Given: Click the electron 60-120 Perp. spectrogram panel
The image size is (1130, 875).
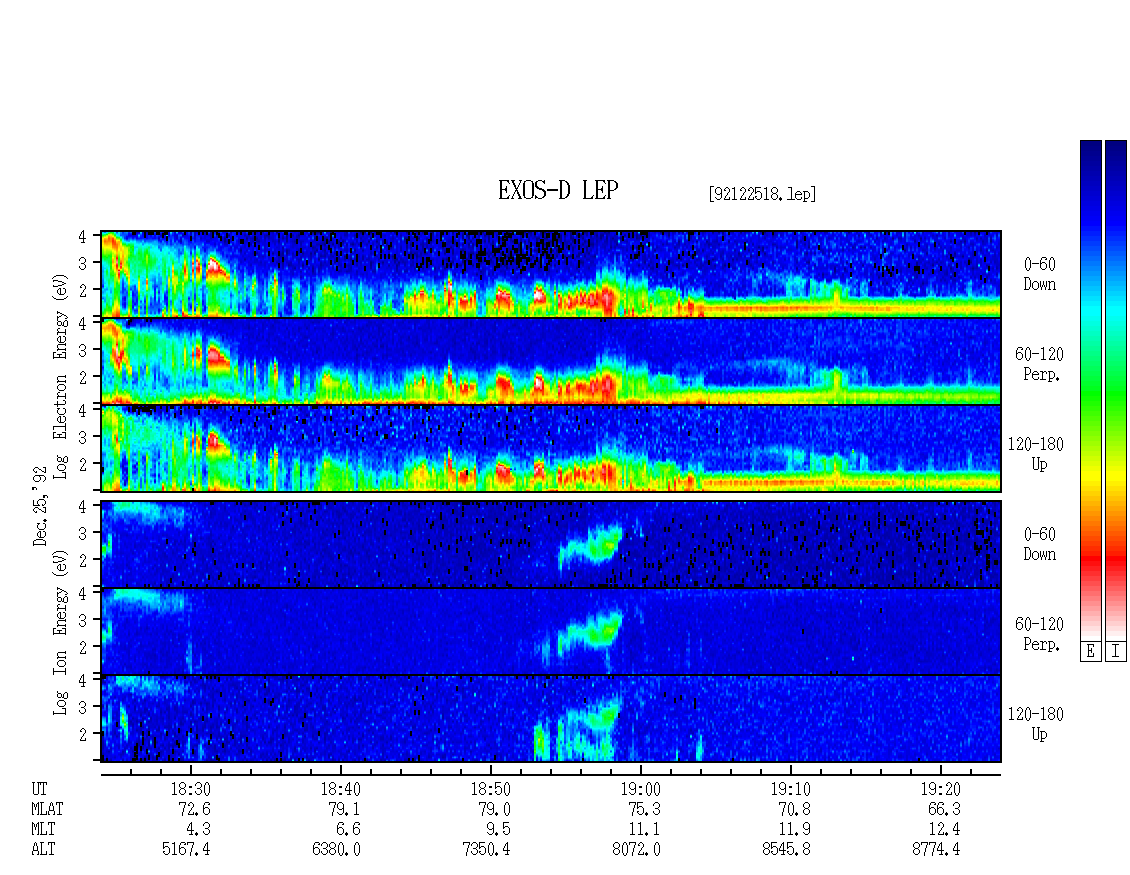Looking at the screenshot, I should click(x=551, y=361).
